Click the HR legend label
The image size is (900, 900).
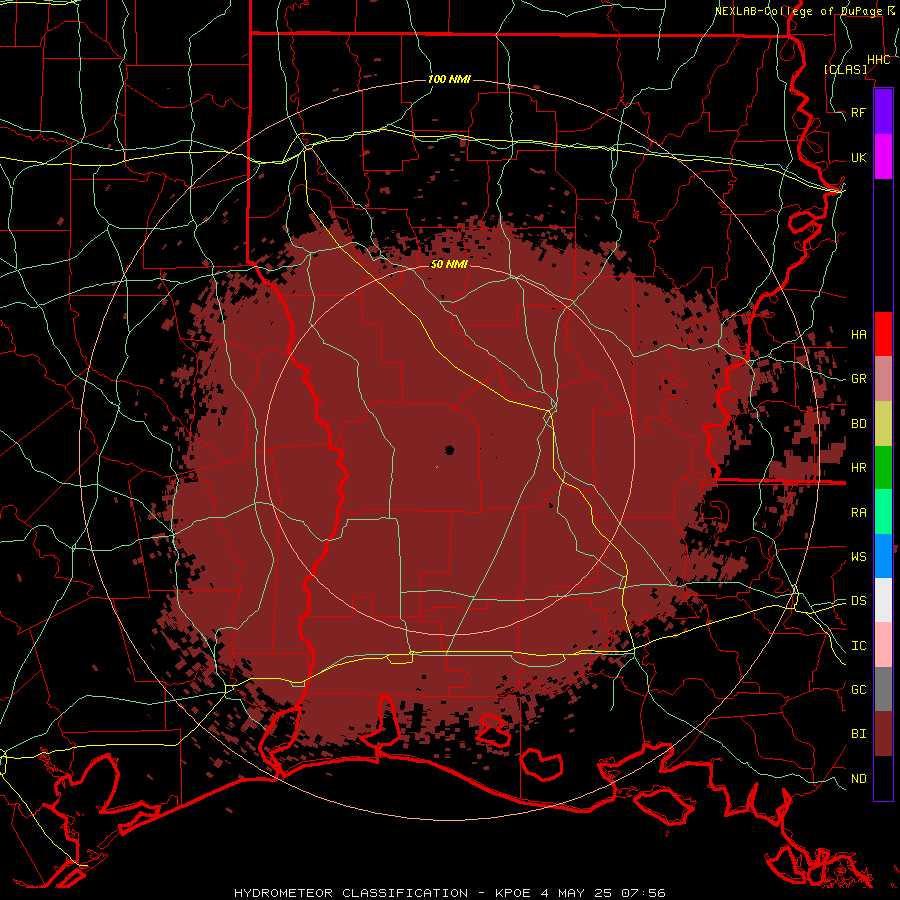coord(859,468)
